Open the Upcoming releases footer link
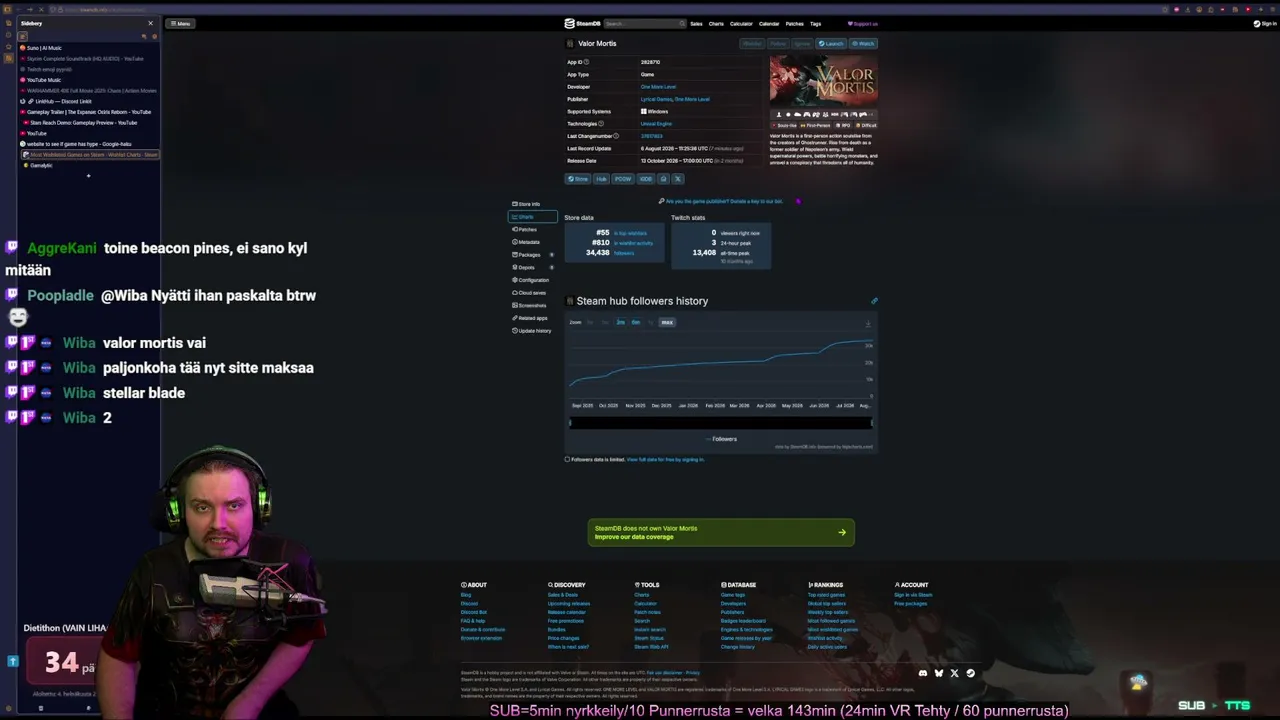This screenshot has width=1280, height=720. (569, 603)
